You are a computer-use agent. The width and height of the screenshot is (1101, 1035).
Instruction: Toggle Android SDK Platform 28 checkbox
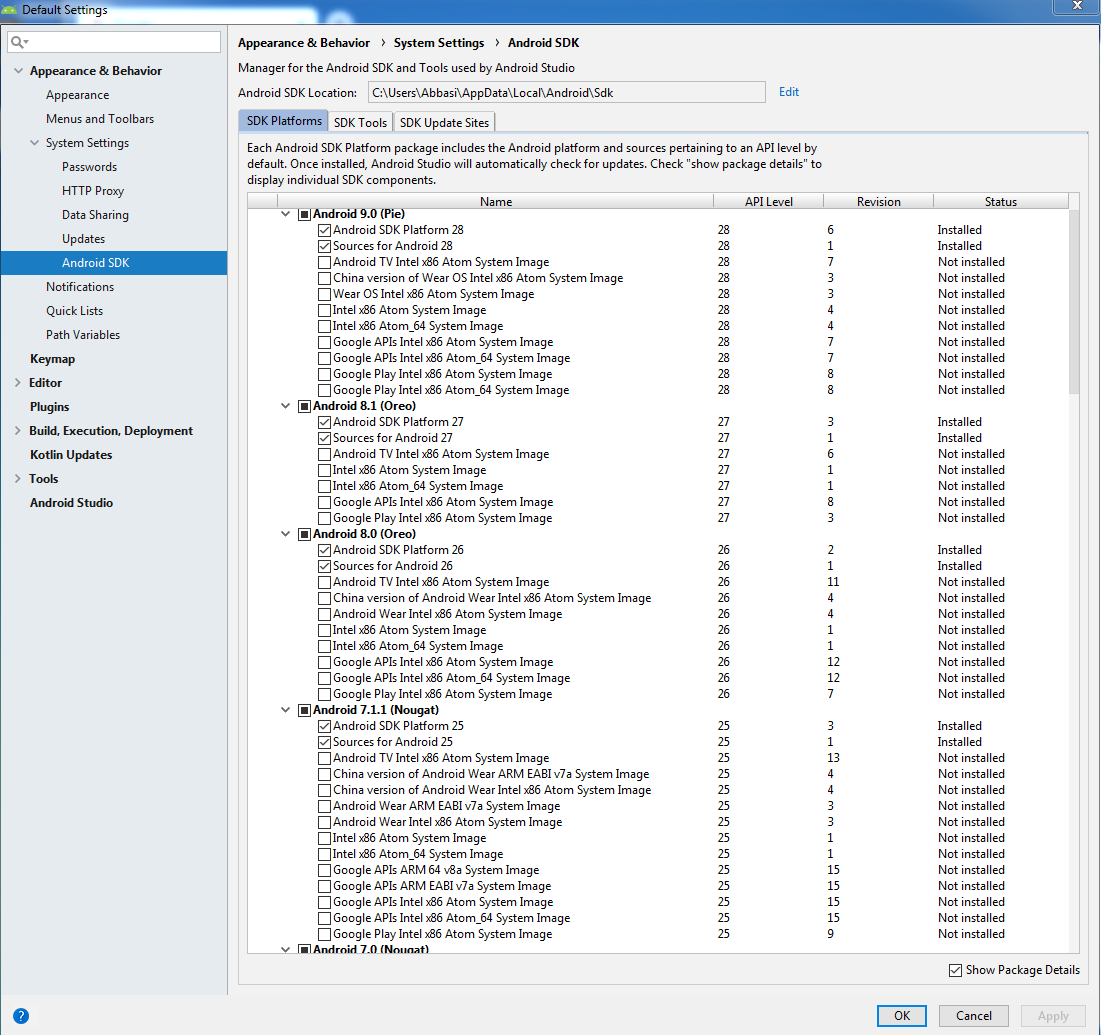(324, 230)
